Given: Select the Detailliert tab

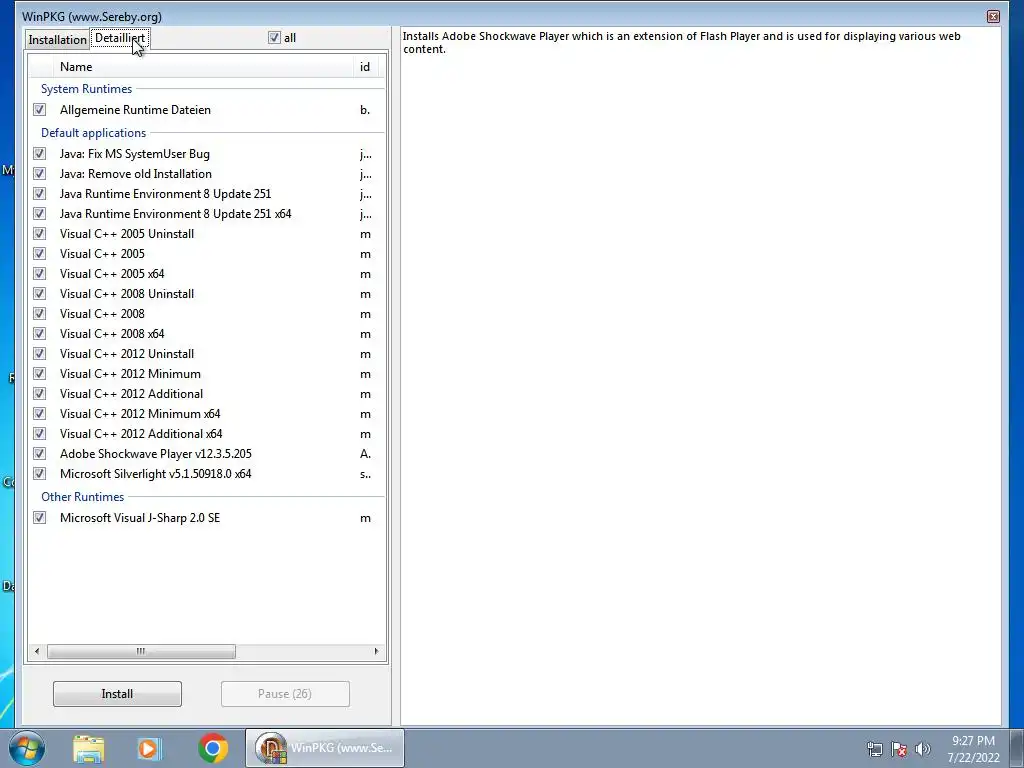Looking at the screenshot, I should tap(120, 38).
